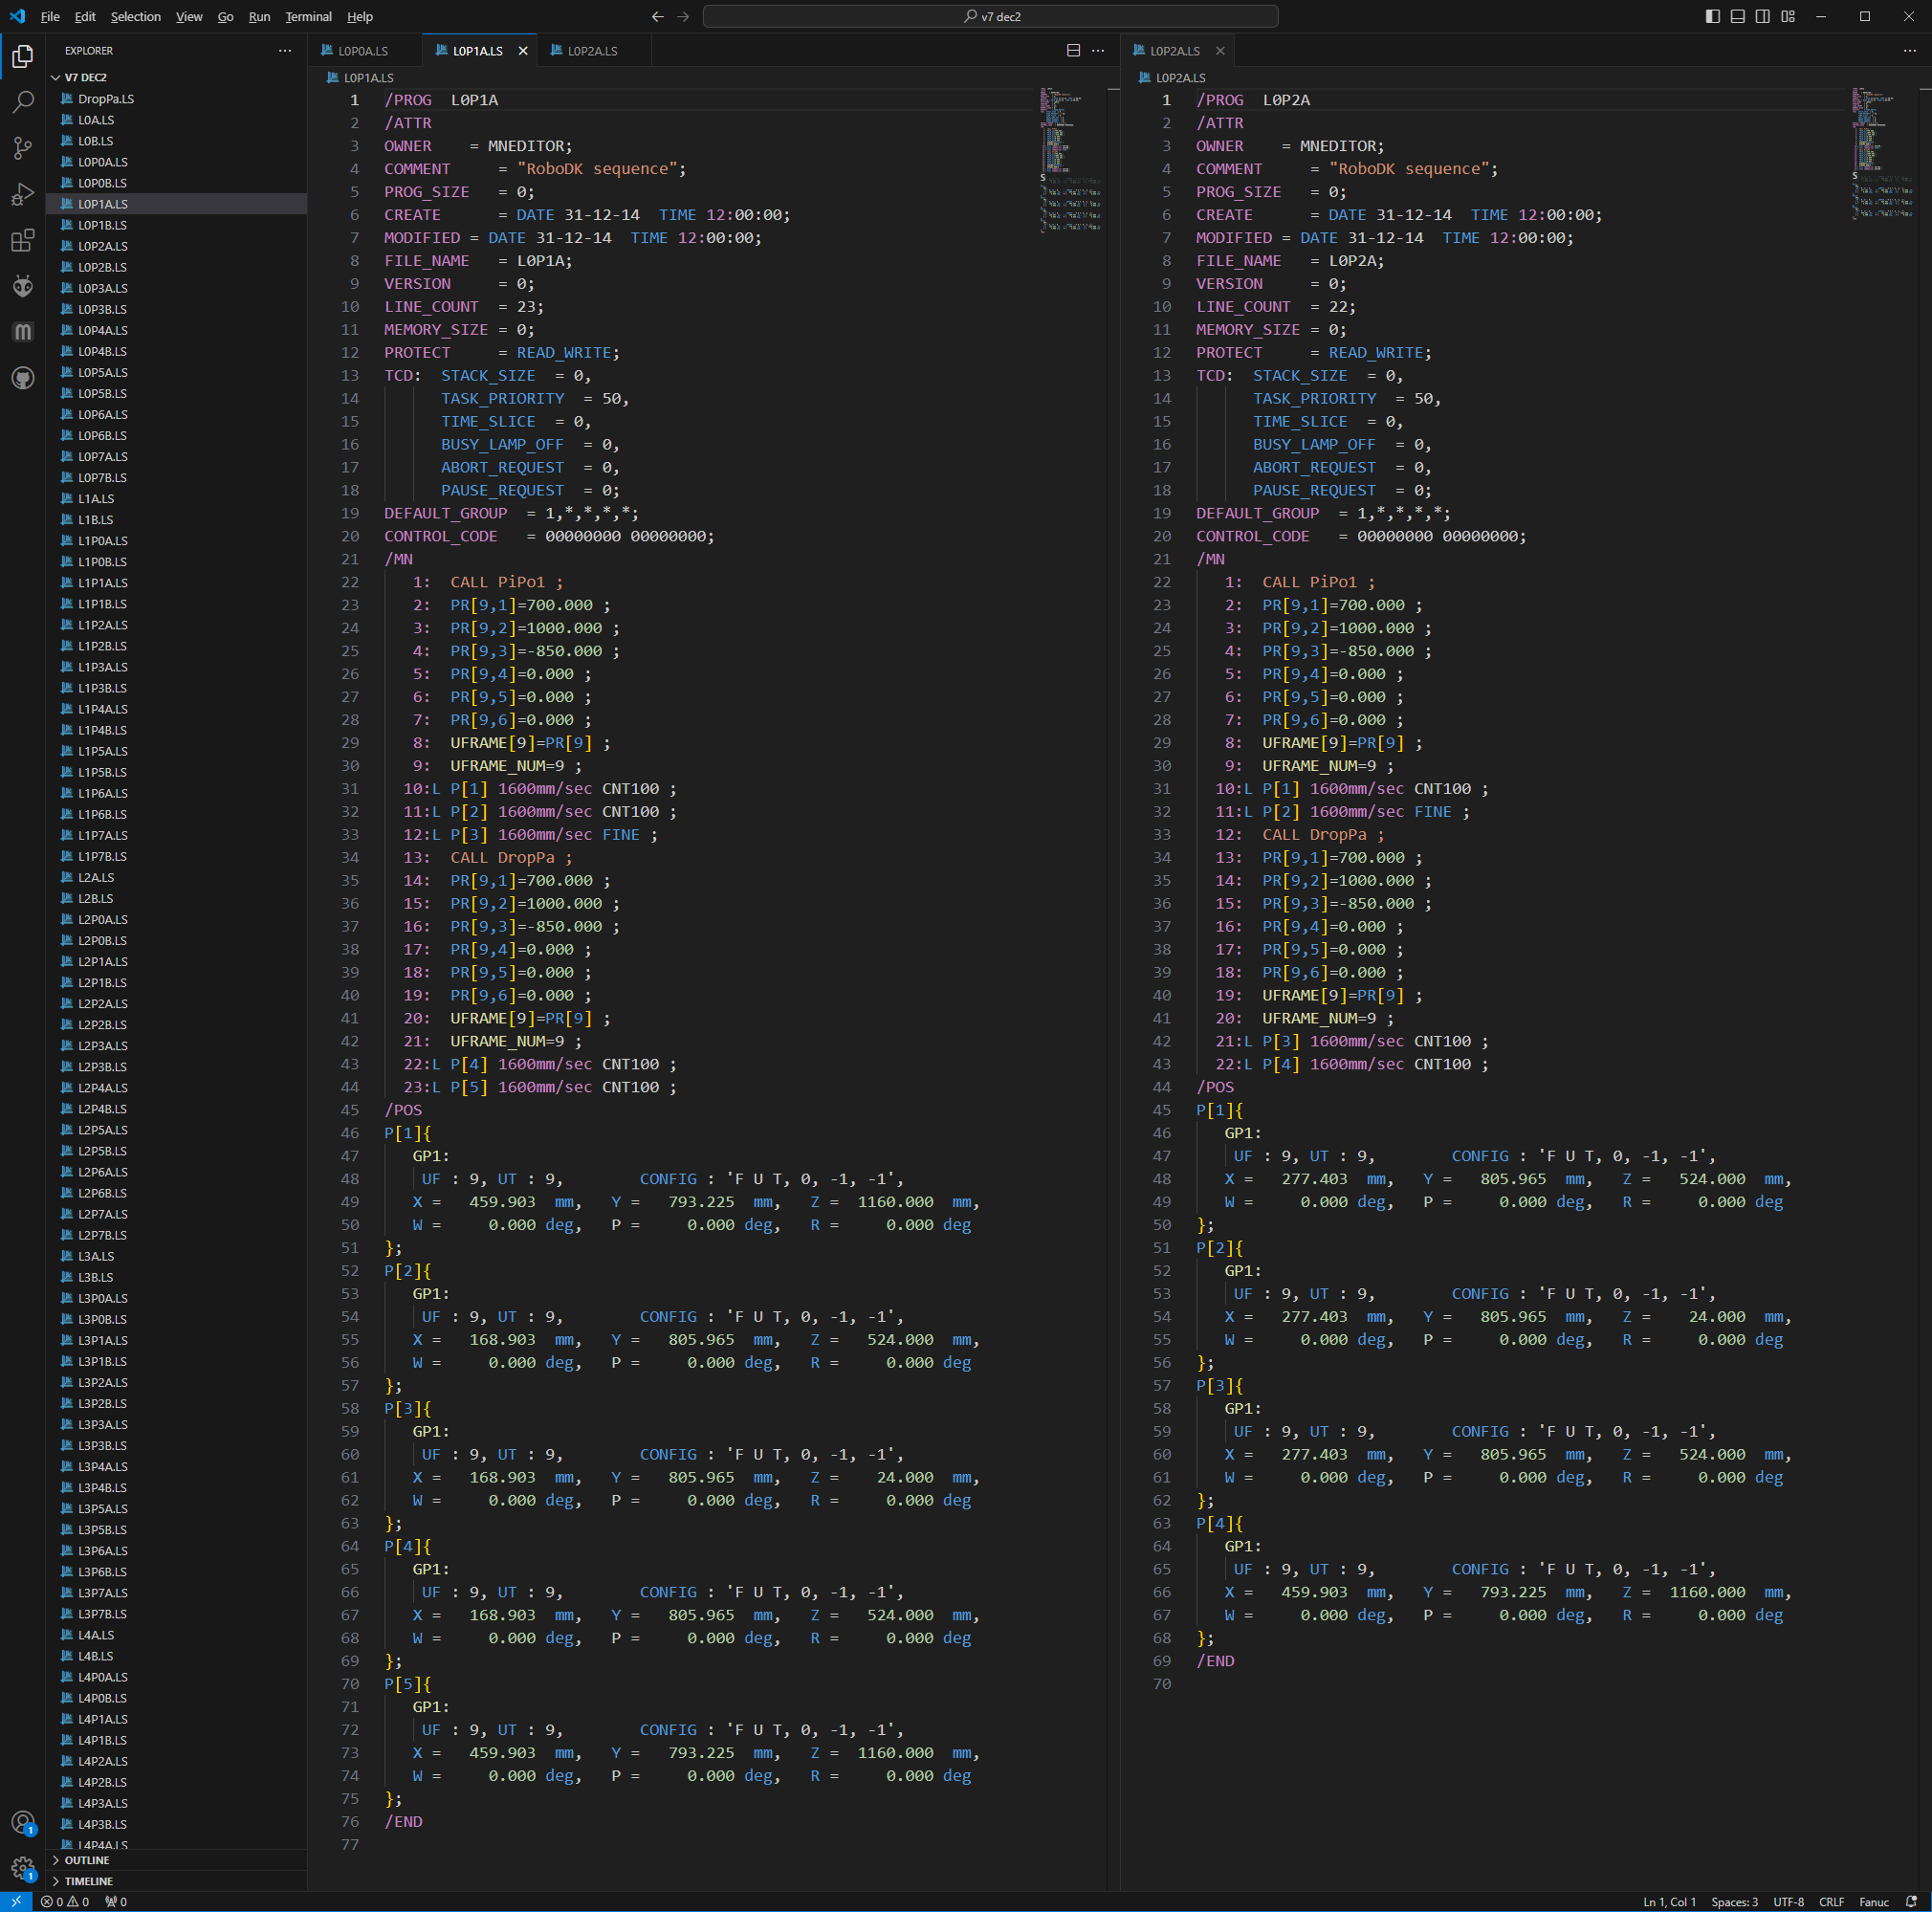The width and height of the screenshot is (1932, 1912).
Task: Expand the TIMELINE section
Action: pyautogui.click(x=88, y=1881)
